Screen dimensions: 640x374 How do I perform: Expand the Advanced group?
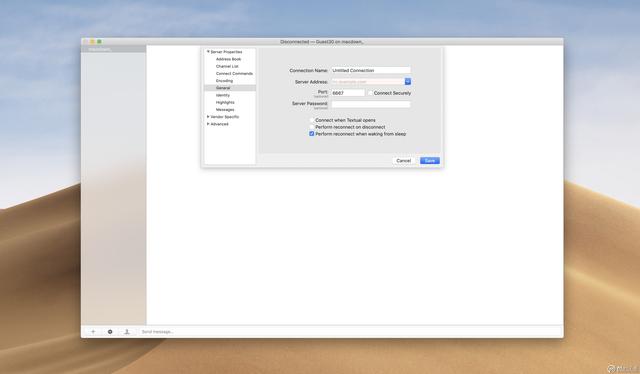click(x=208, y=124)
